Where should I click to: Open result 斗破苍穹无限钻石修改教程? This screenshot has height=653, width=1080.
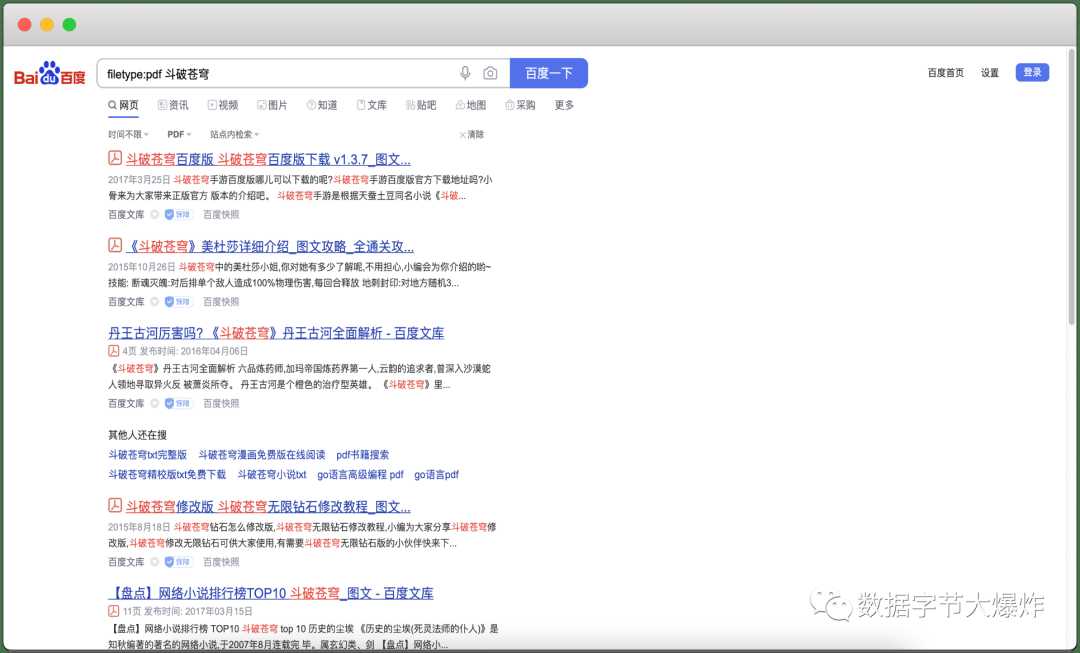coord(268,506)
